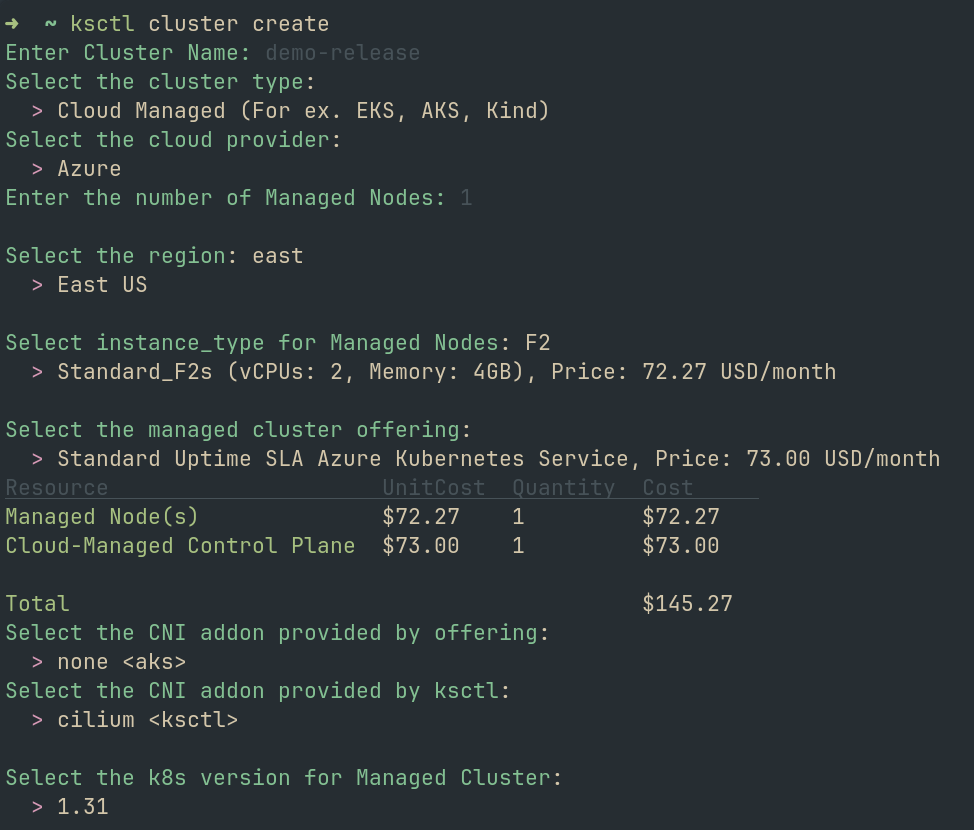
Task: Select the Standard Uptime SLA offering option
Action: pyautogui.click(x=498, y=458)
